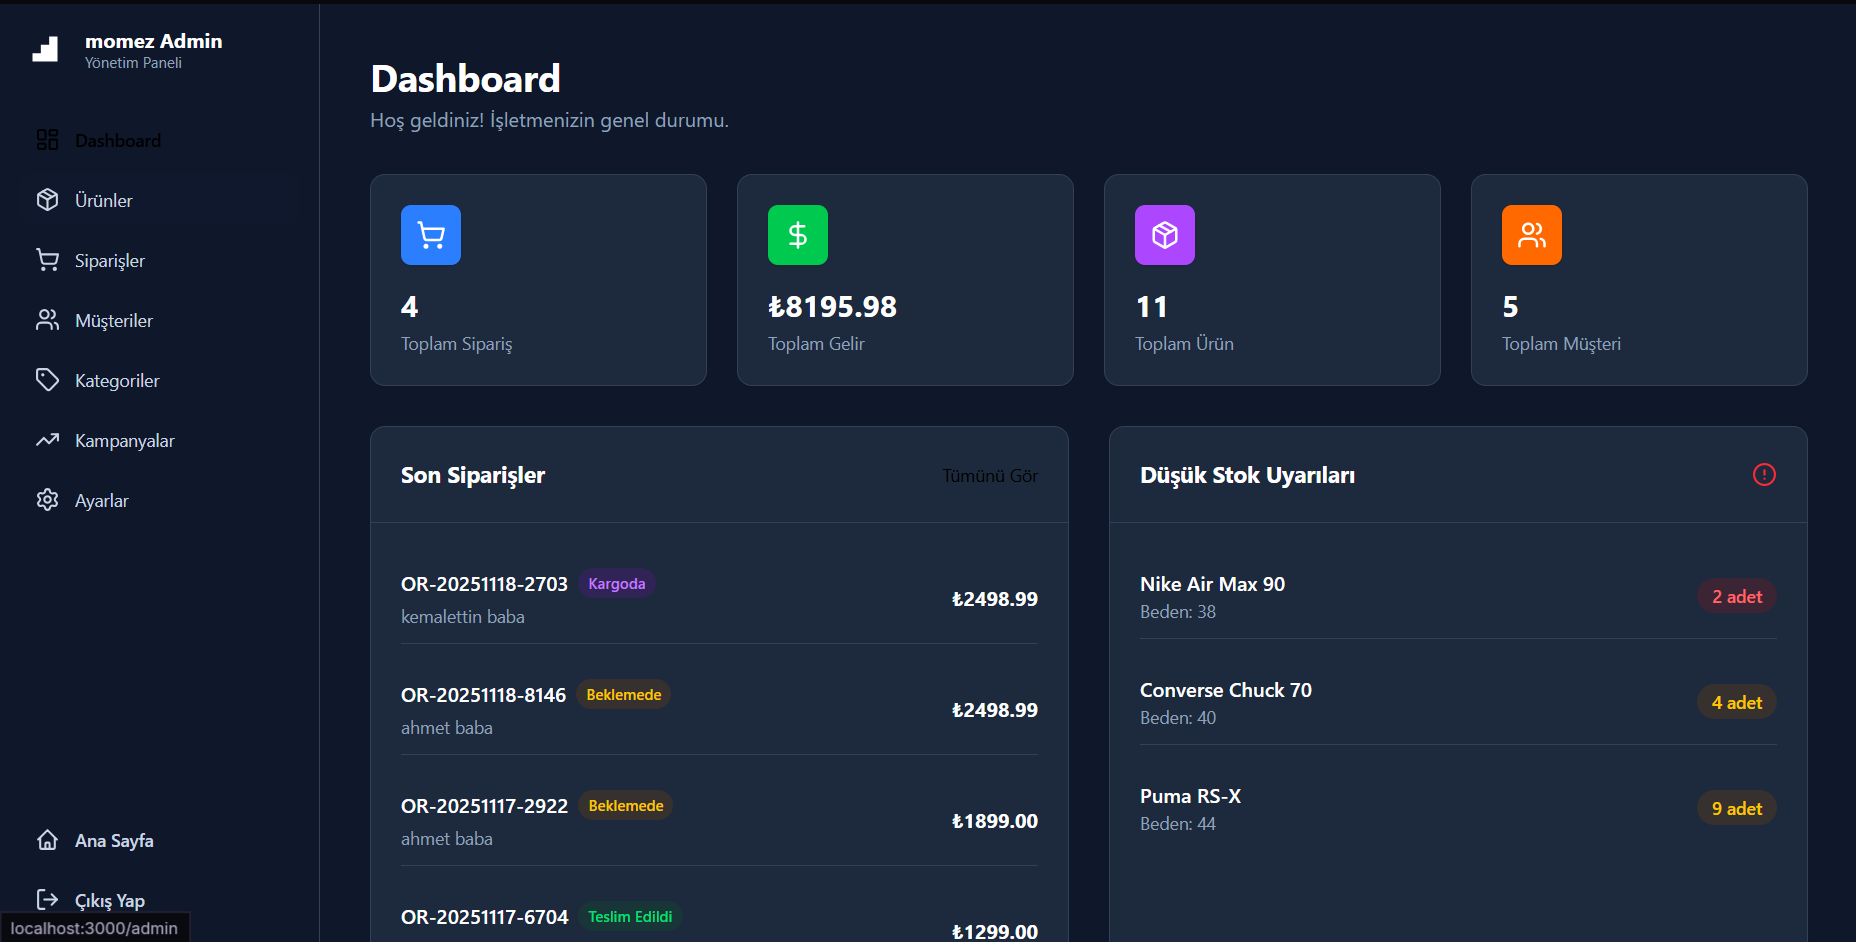The width and height of the screenshot is (1856, 942).
Task: Click the tag icon beside Kategoriler
Action: click(47, 380)
